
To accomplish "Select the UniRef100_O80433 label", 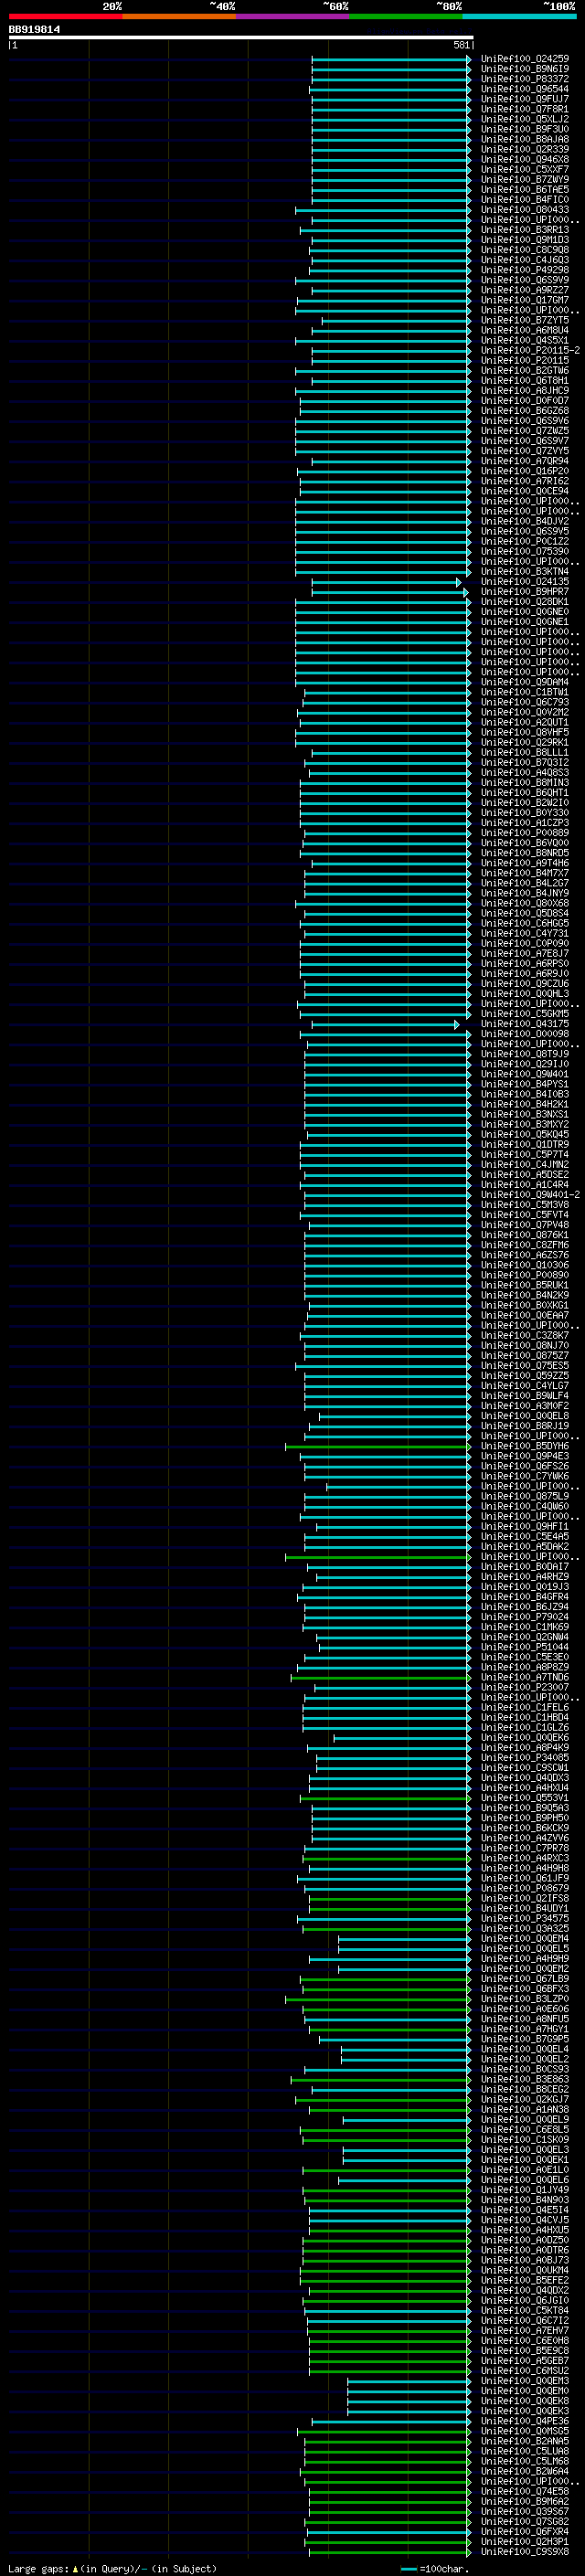I will (x=524, y=210).
